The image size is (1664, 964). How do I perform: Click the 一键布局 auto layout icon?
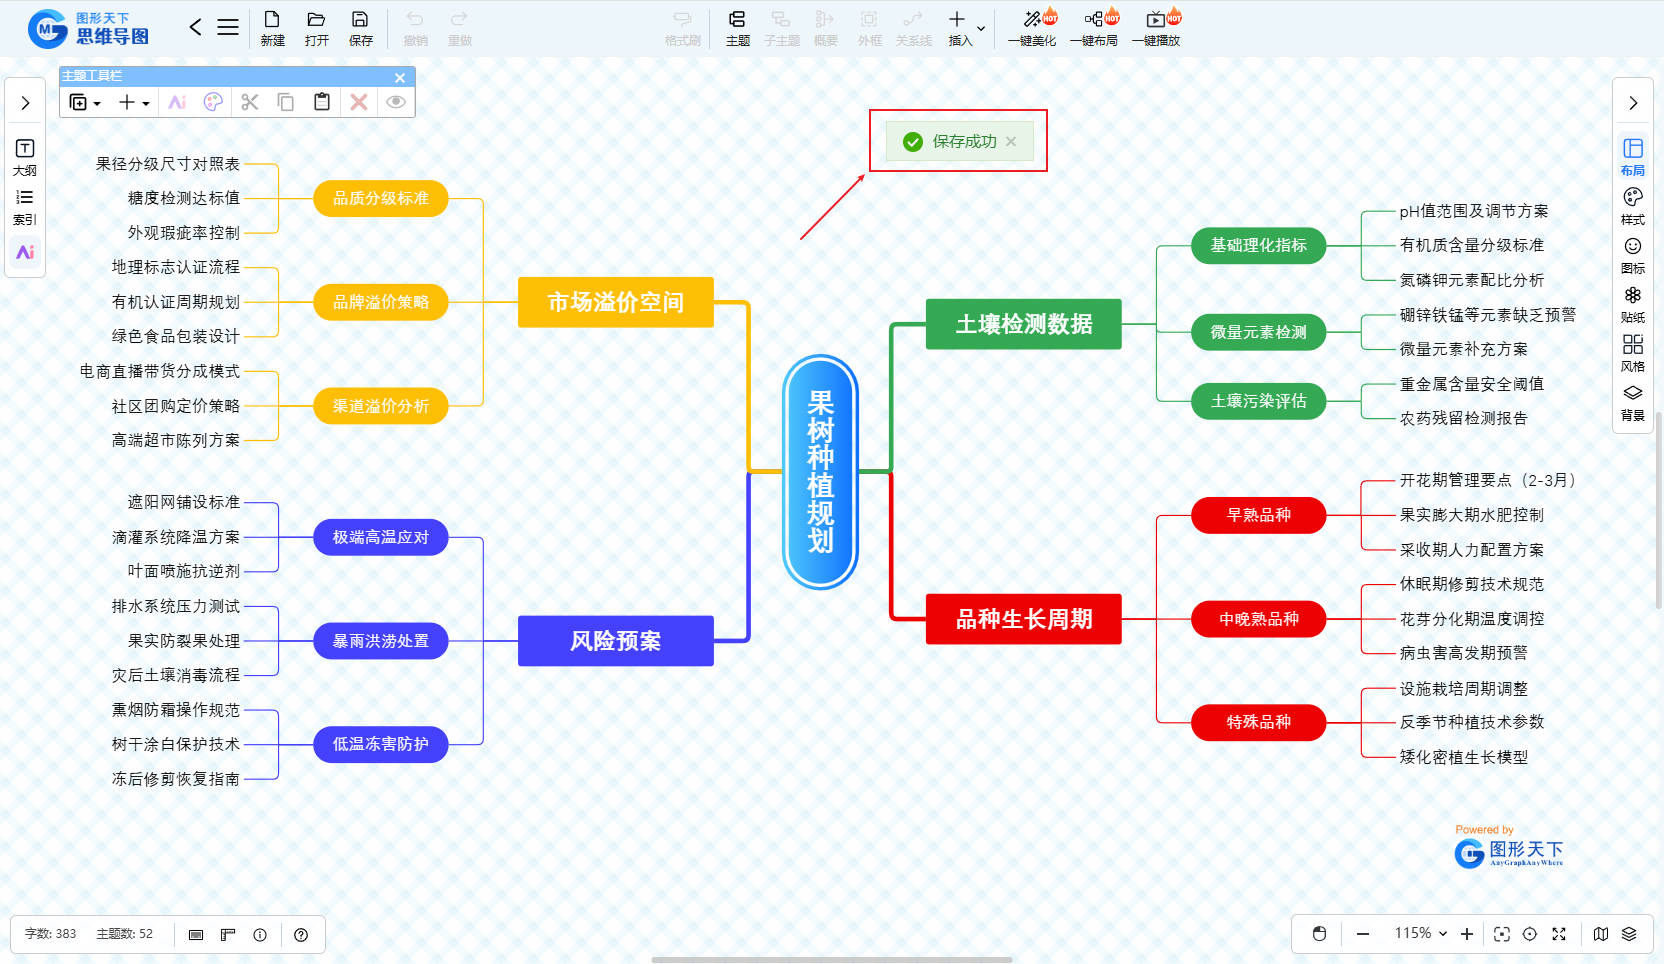(x=1094, y=27)
